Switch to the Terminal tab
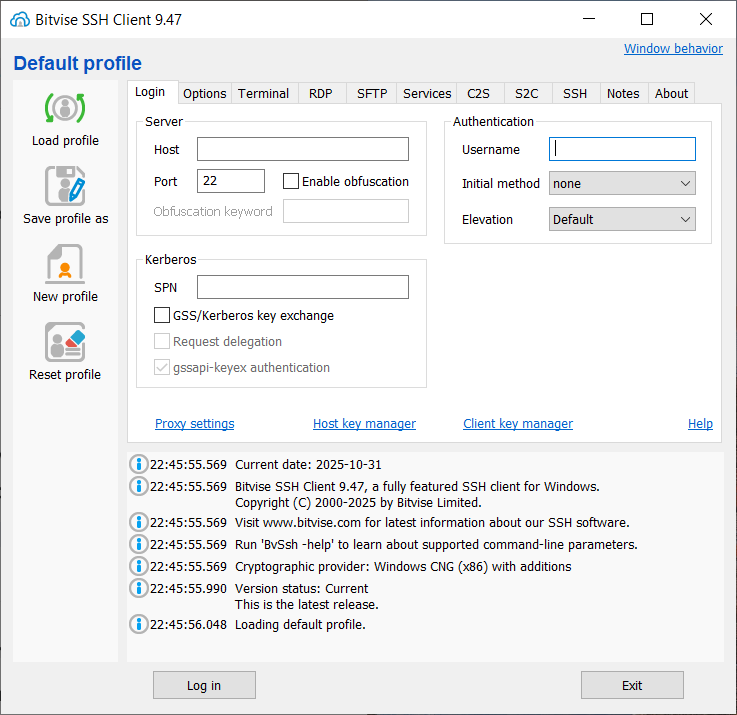 (x=263, y=94)
